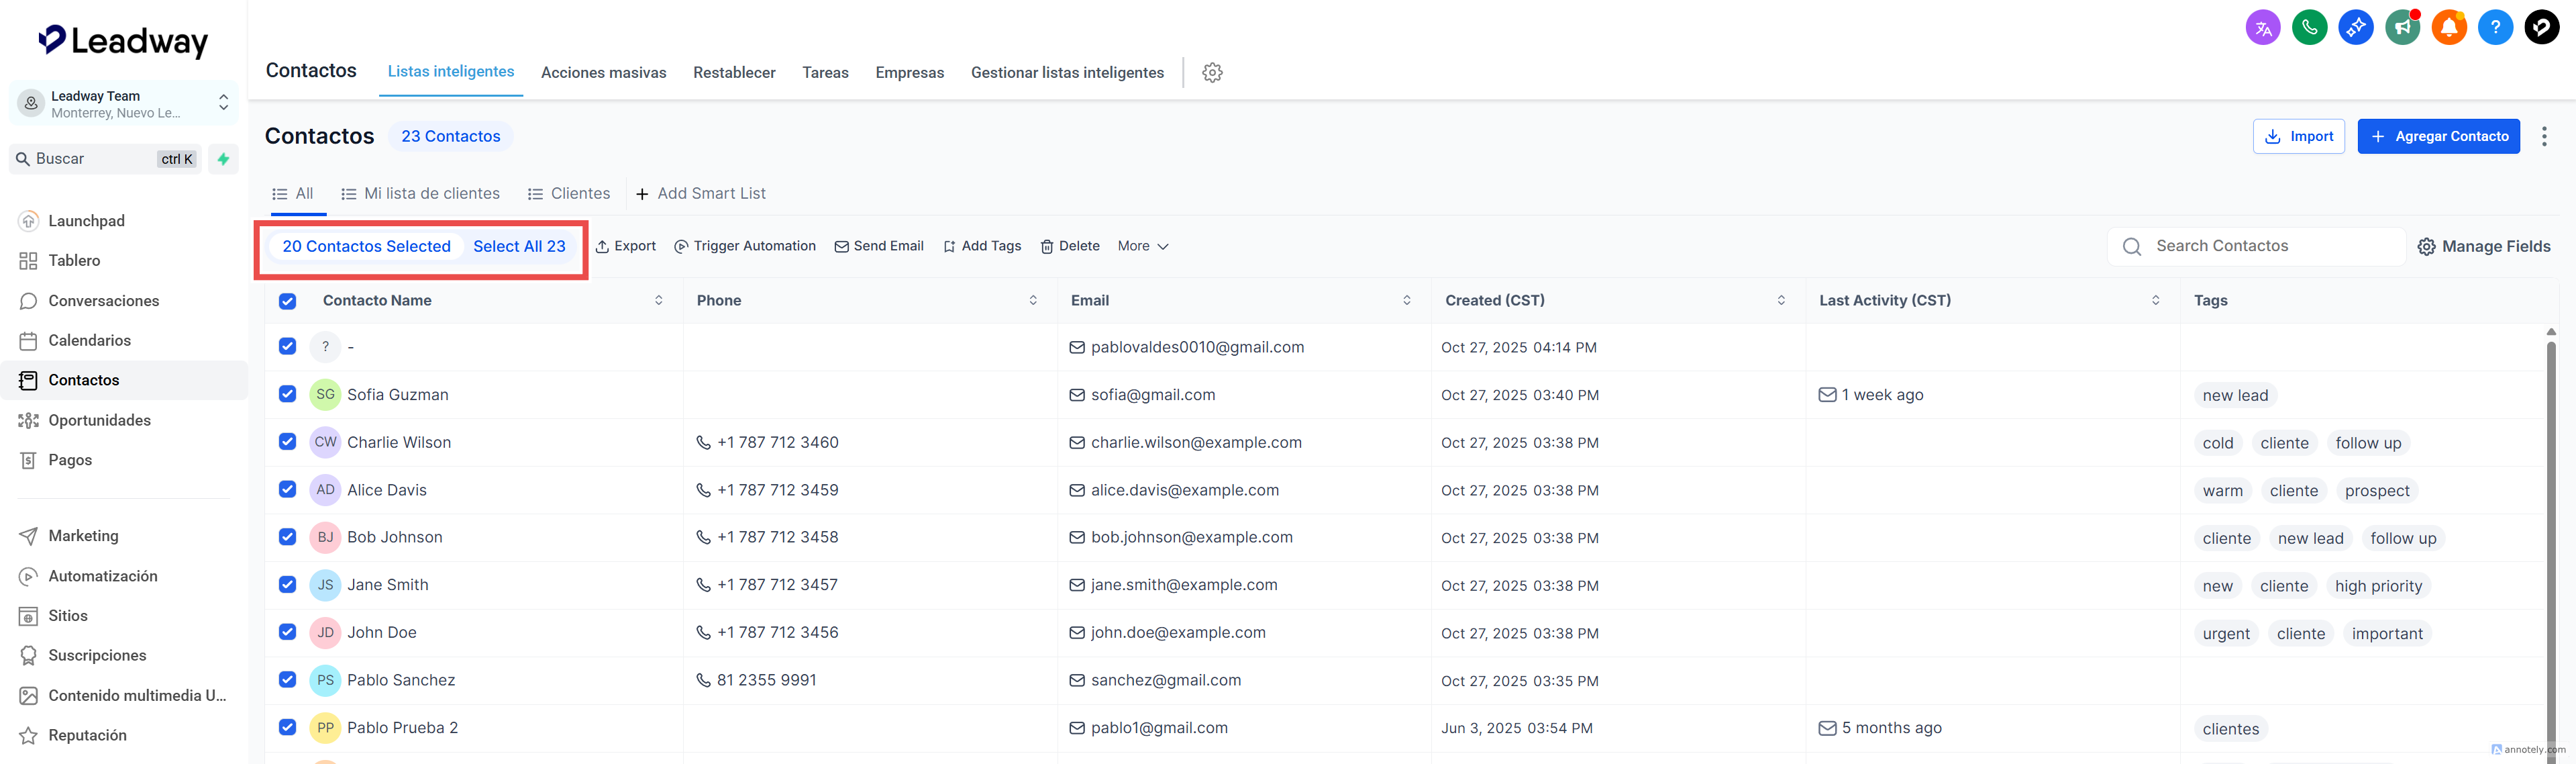Click the Delete trash icon
Viewport: 2576px width, 764px height.
tap(1047, 246)
